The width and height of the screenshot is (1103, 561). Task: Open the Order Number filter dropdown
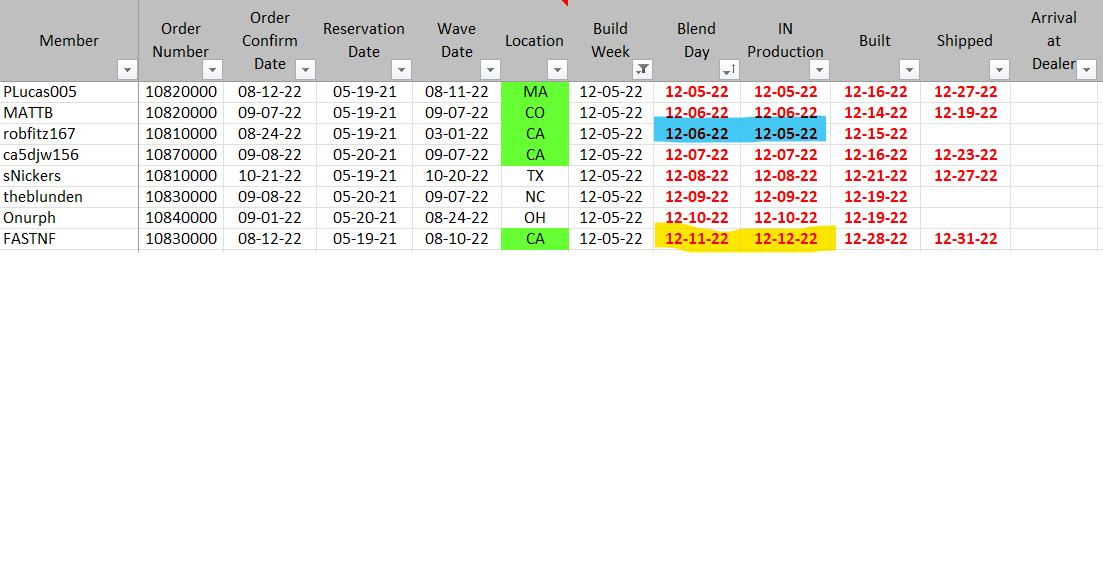[212, 70]
